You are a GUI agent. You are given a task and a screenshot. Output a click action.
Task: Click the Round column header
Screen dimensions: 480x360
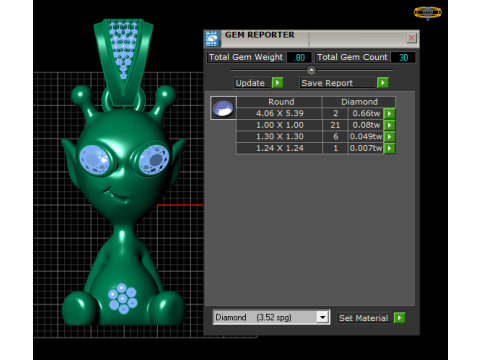pos(279,102)
